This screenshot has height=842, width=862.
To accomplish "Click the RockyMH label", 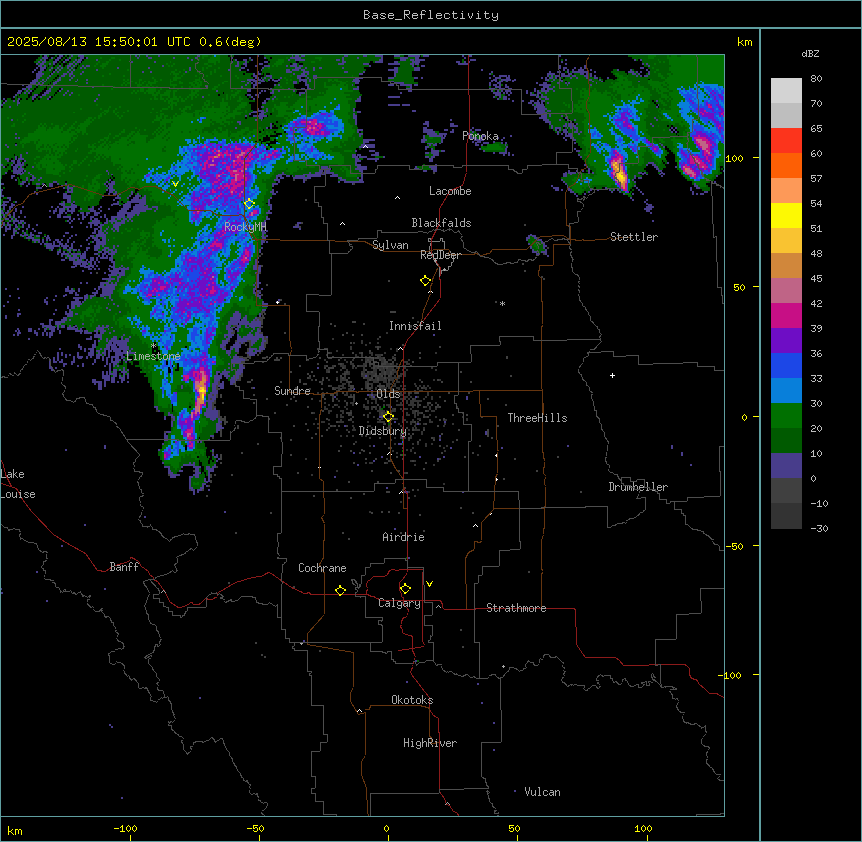I will [x=245, y=226].
